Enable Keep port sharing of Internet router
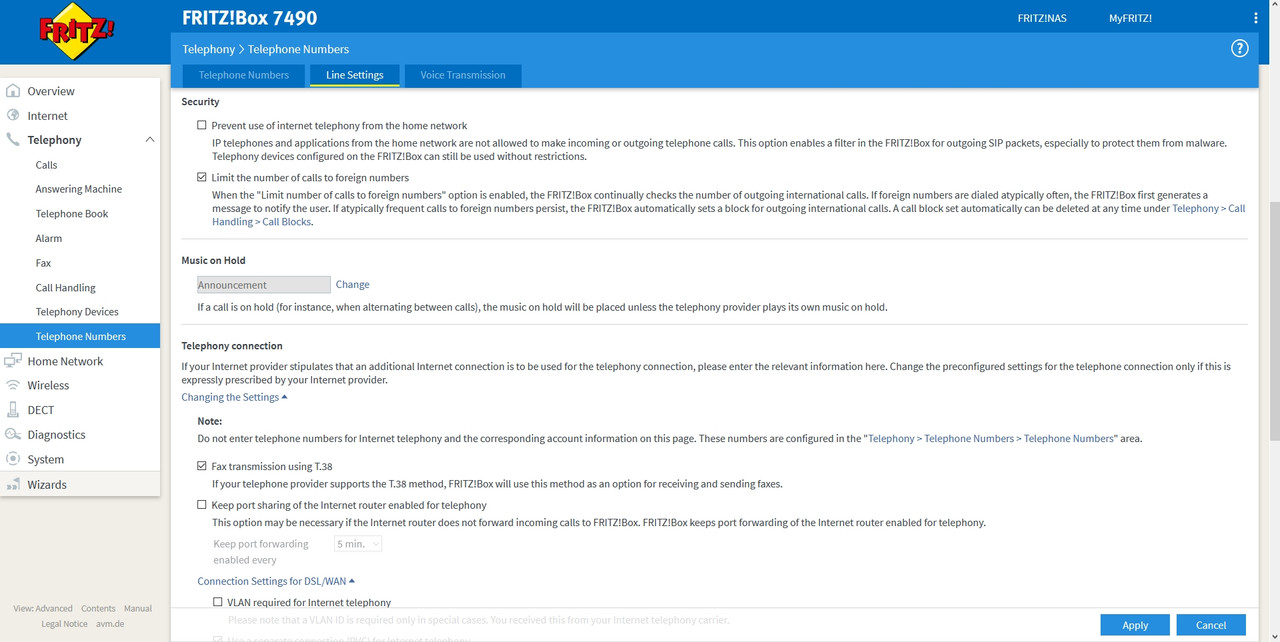 [202, 505]
